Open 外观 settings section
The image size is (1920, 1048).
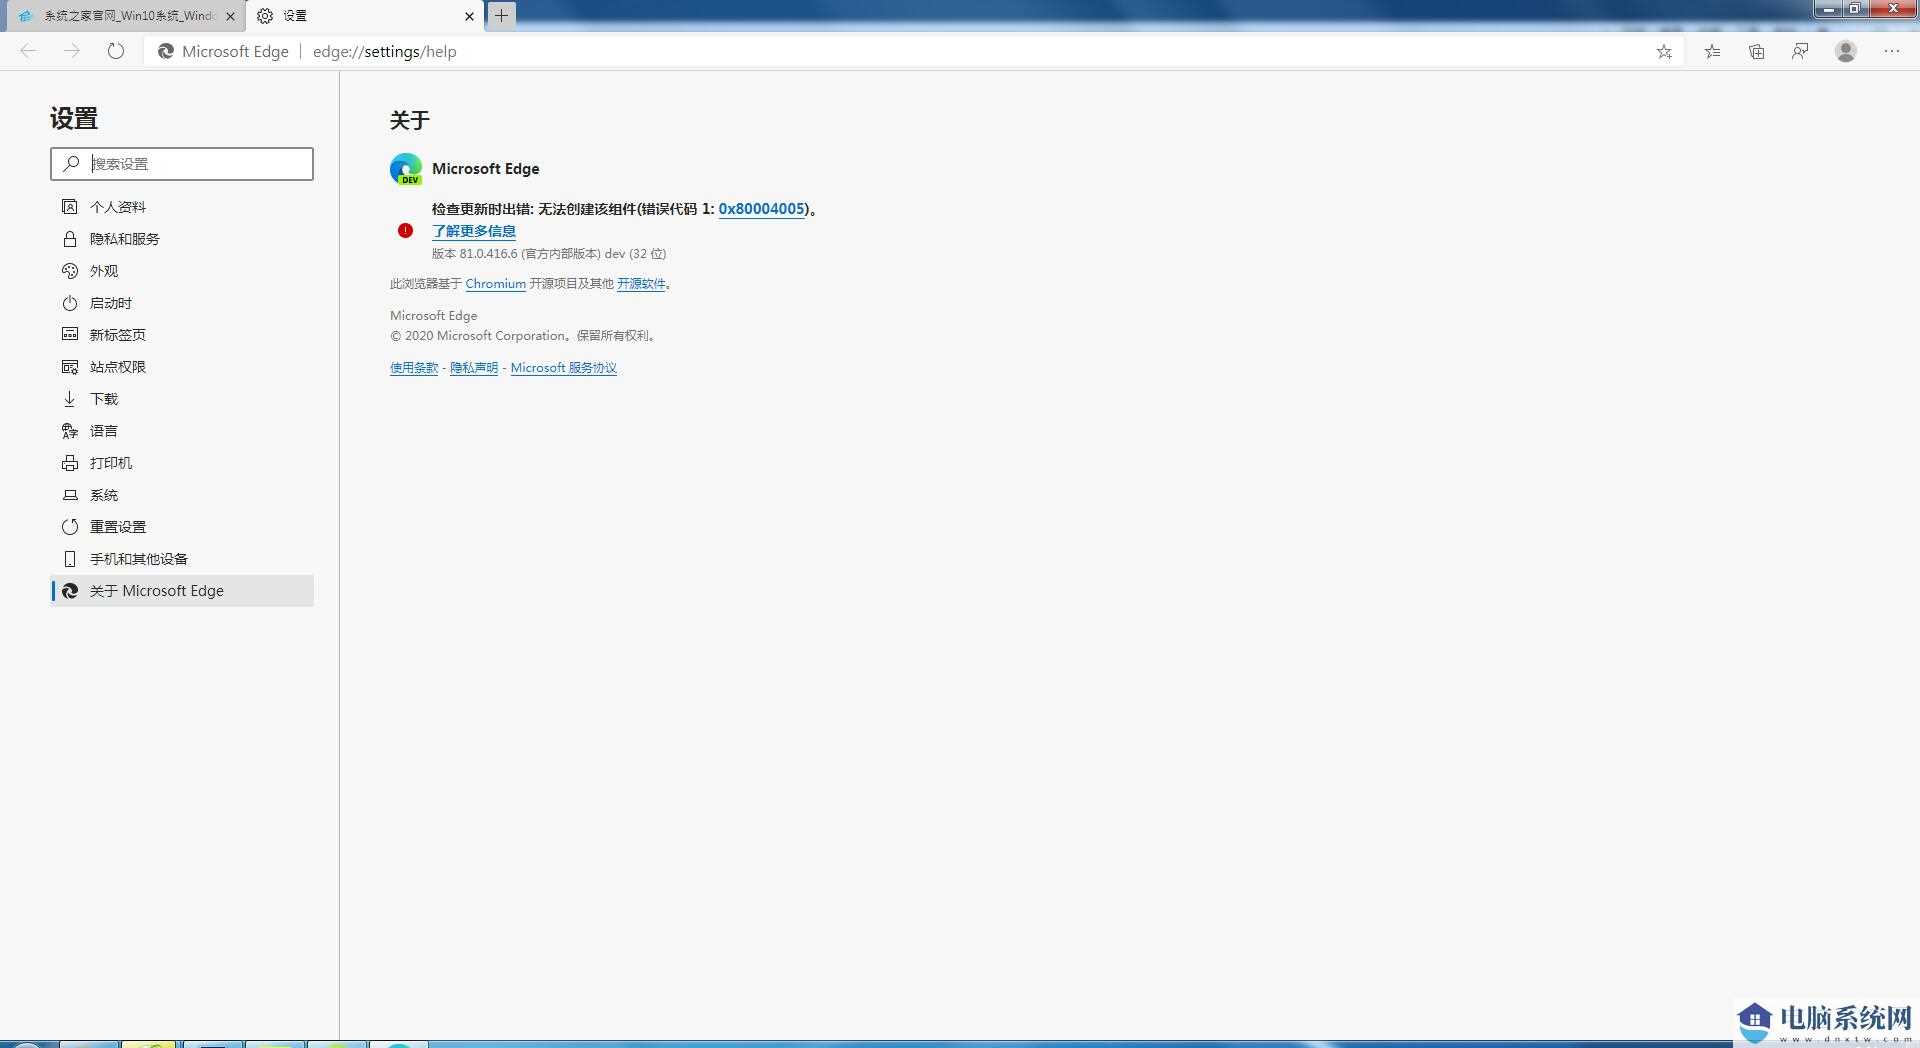pos(182,271)
